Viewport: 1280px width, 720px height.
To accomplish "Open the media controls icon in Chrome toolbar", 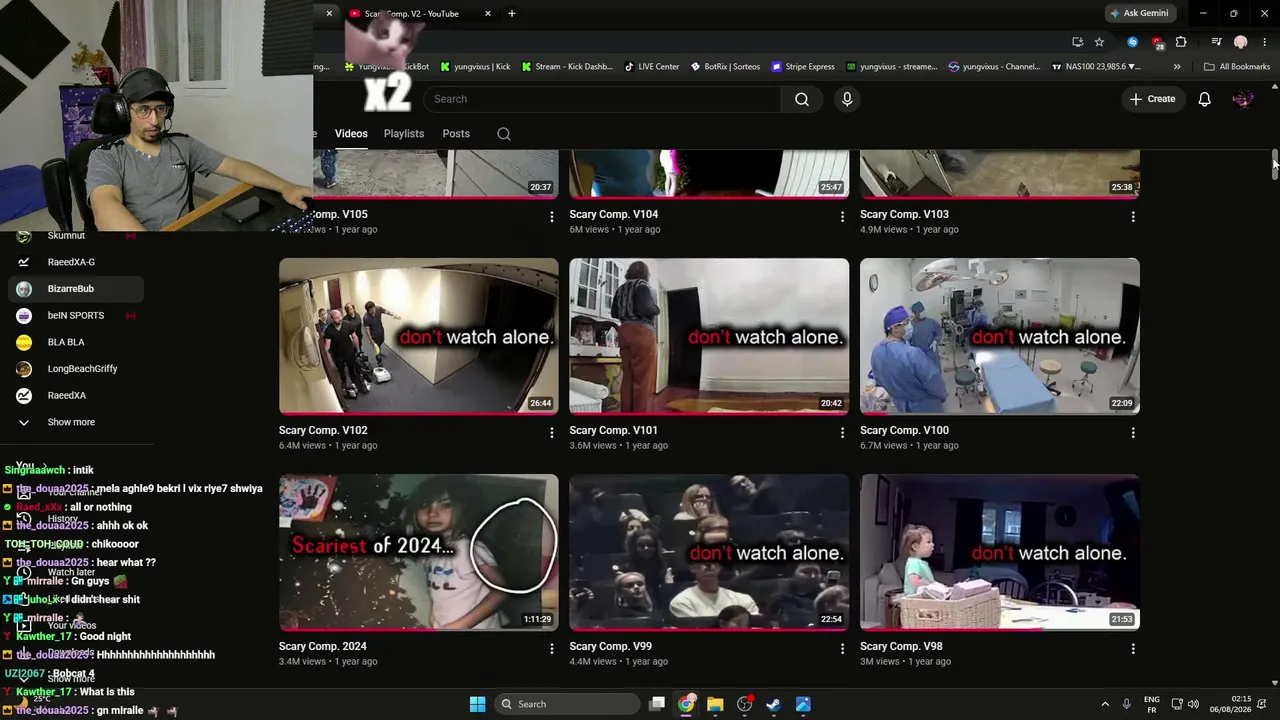I will 1216,42.
